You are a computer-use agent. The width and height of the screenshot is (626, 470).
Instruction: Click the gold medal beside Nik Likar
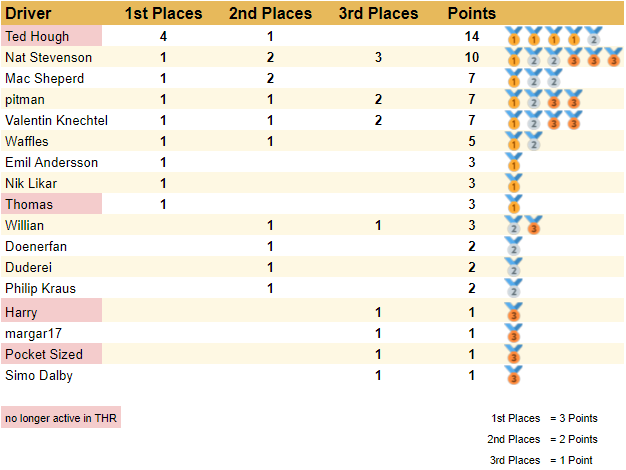tap(514, 185)
